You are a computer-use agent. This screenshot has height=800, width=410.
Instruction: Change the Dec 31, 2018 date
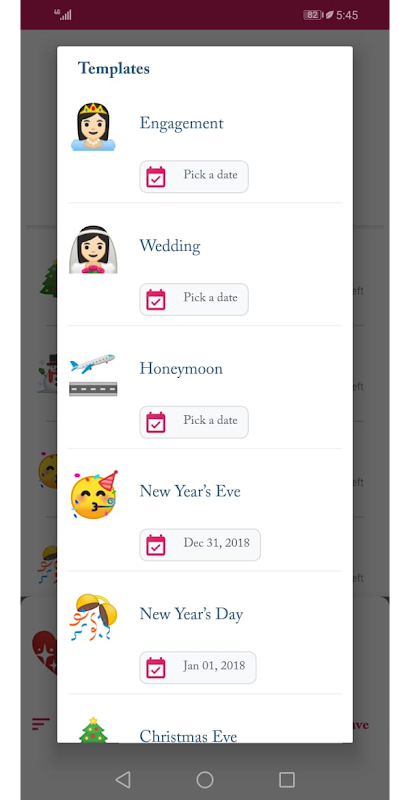tap(200, 544)
